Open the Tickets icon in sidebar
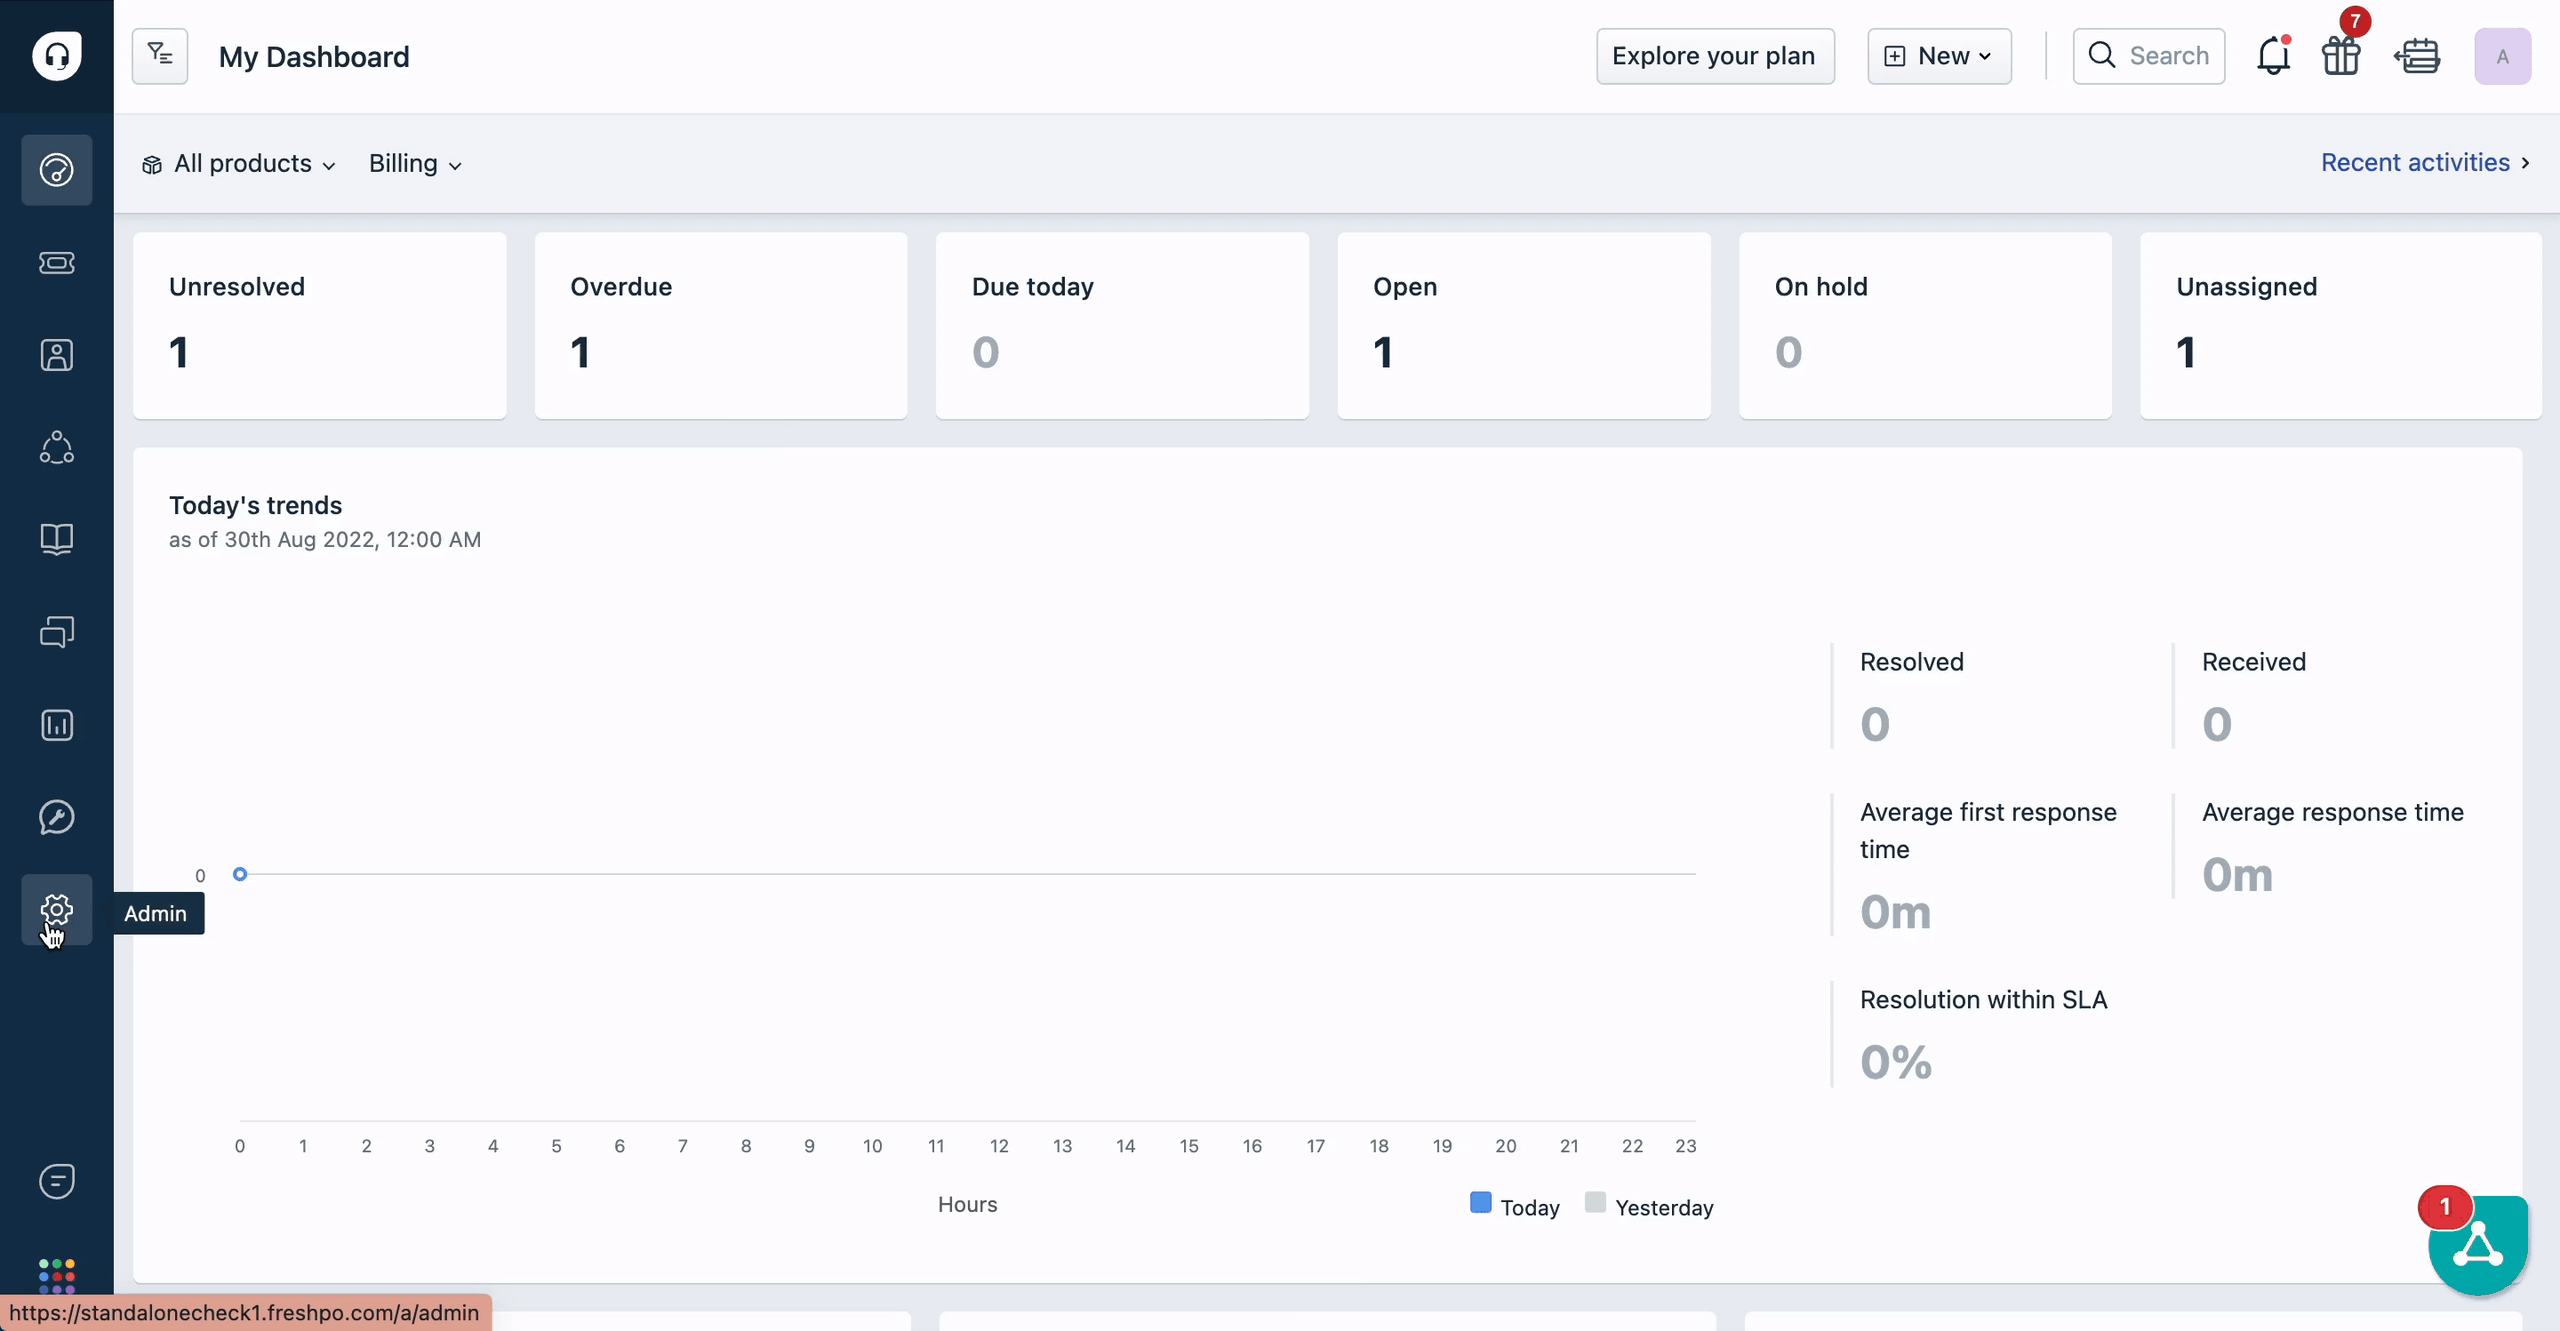The height and width of the screenshot is (1331, 2560). 56,263
